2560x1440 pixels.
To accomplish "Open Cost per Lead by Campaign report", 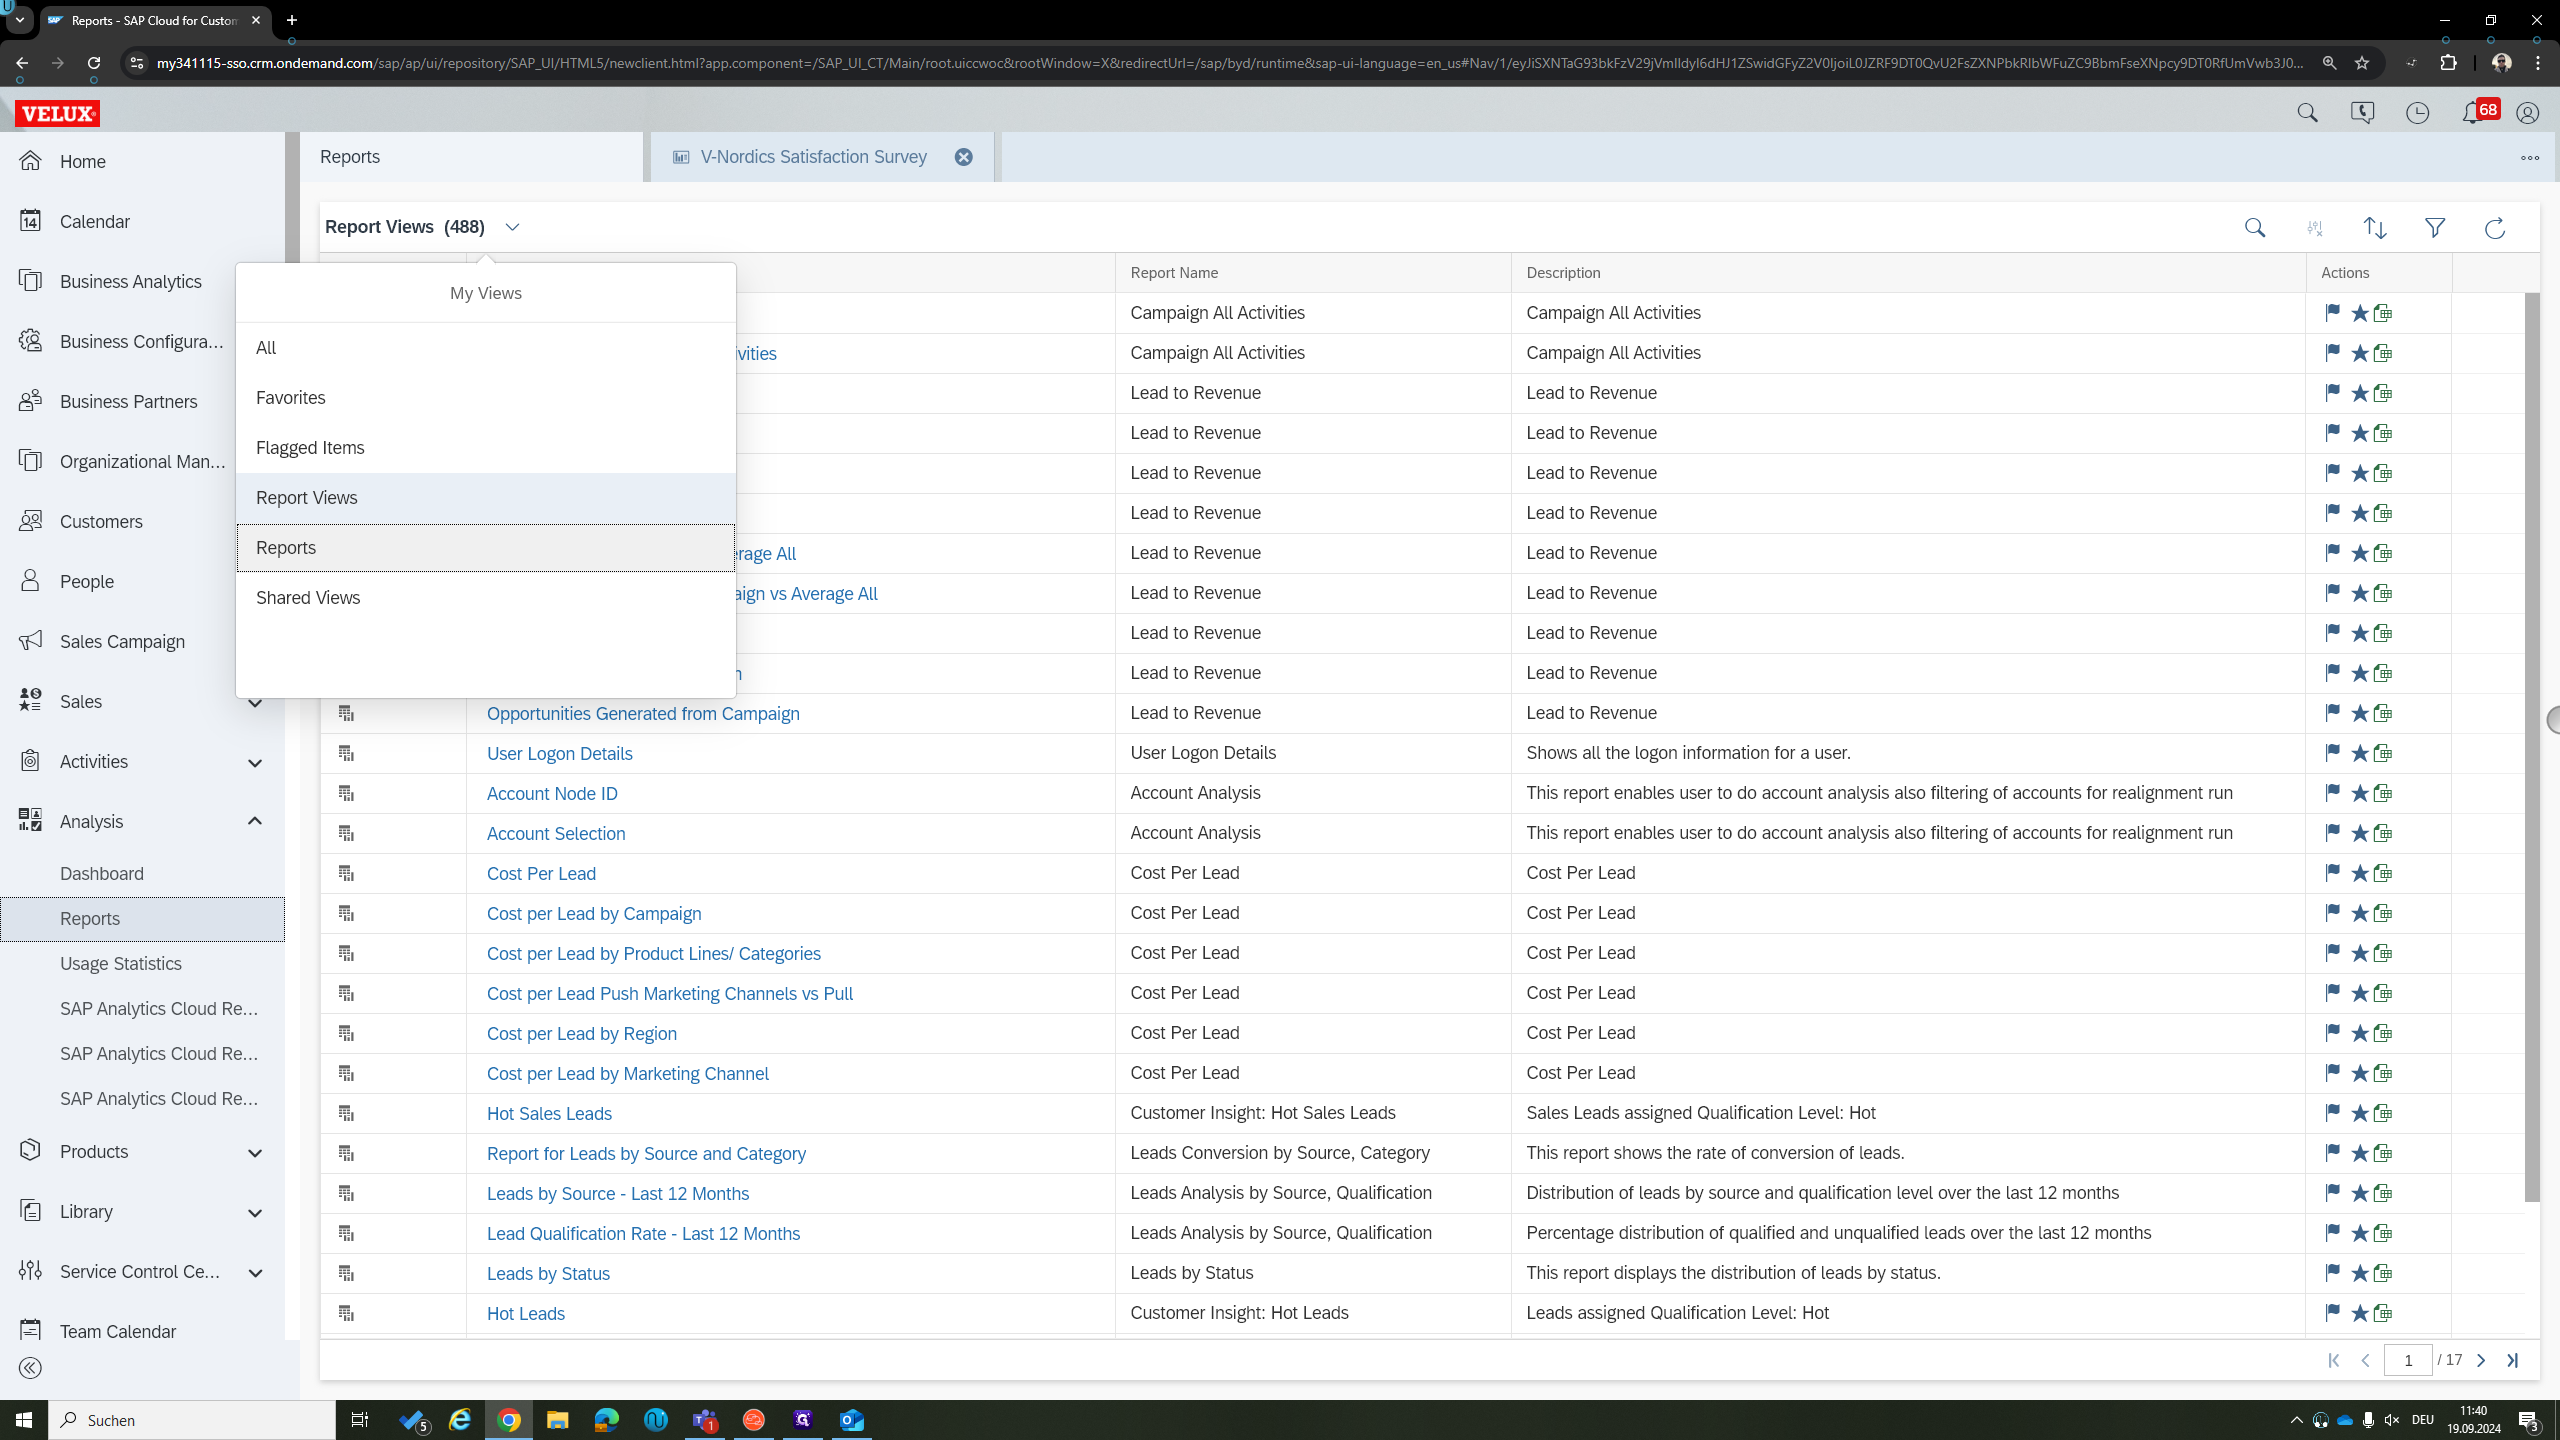I will tap(594, 913).
